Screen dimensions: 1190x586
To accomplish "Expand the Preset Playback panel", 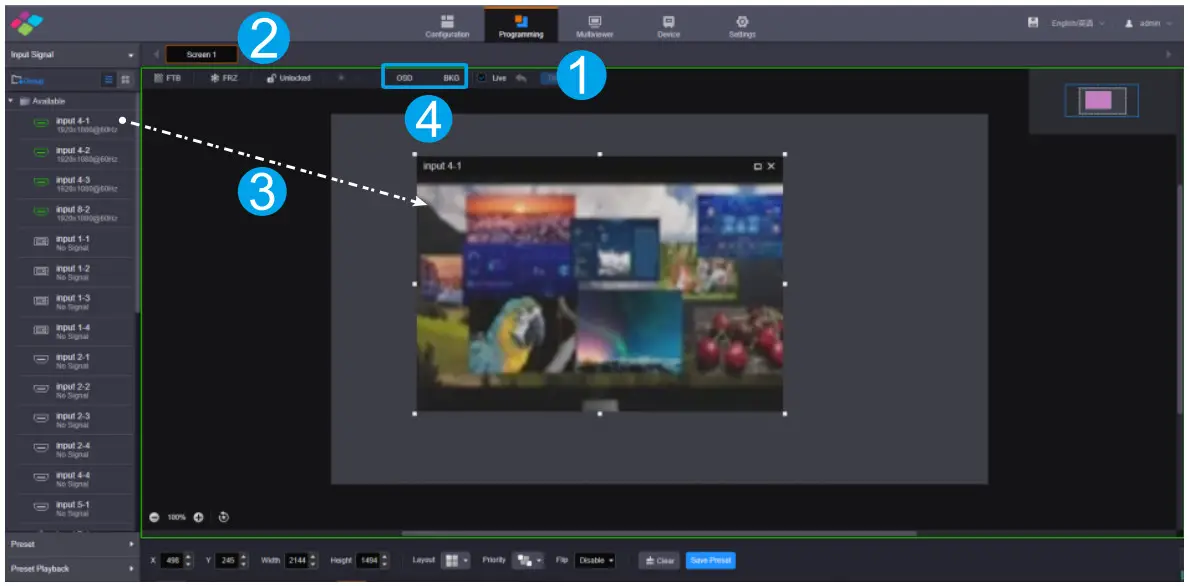I will coord(71,569).
